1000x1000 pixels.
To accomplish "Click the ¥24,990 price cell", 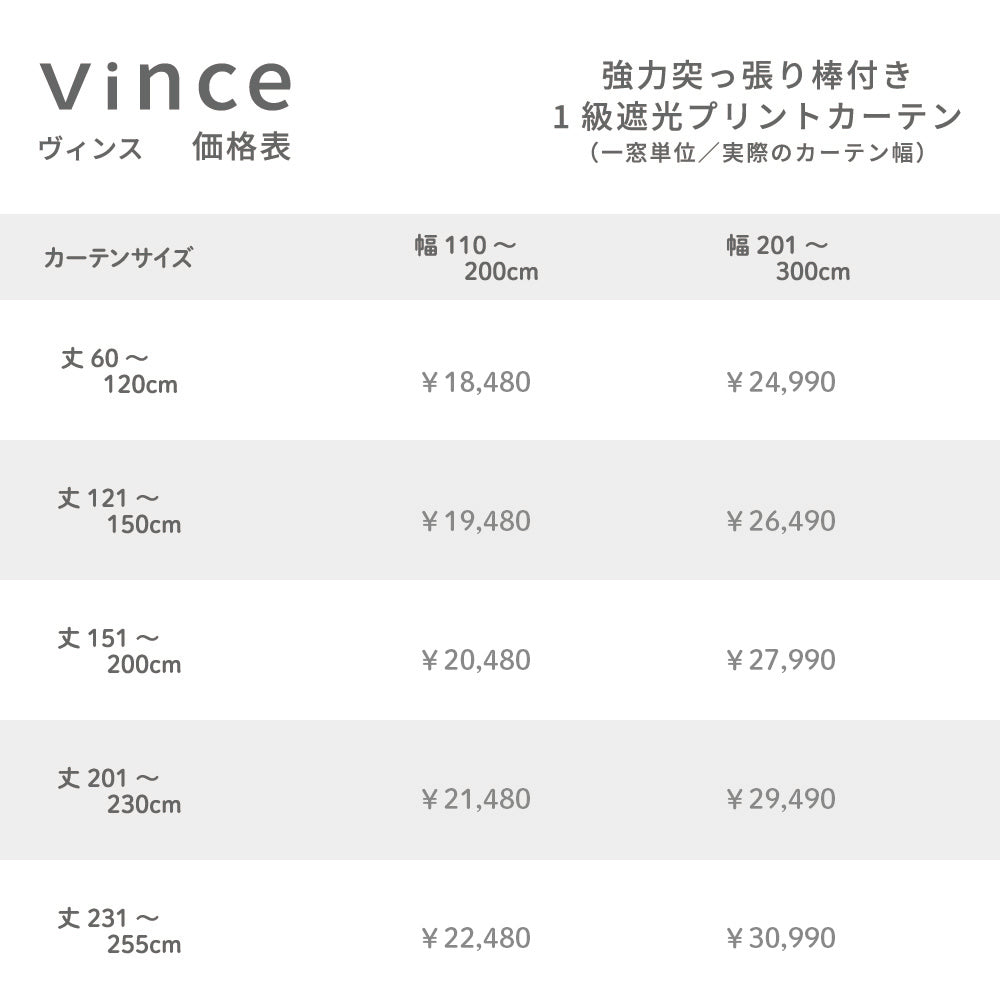I will [x=781, y=382].
